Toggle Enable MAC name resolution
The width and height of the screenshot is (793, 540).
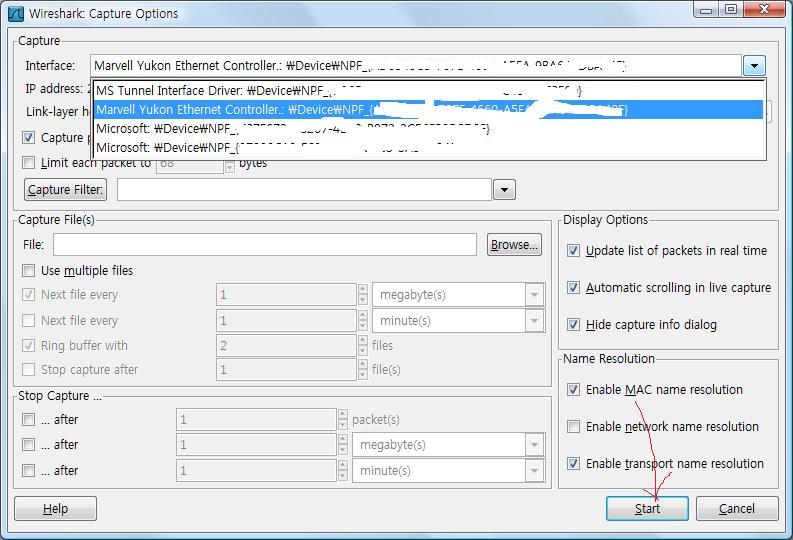[x=573, y=390]
